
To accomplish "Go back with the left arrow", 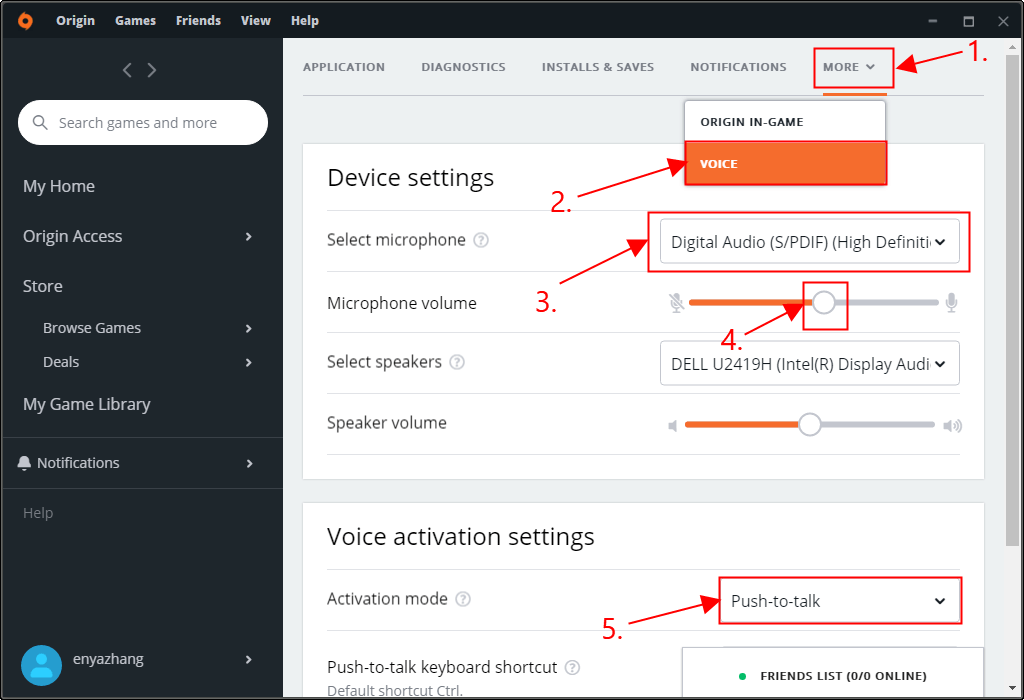I will [127, 70].
